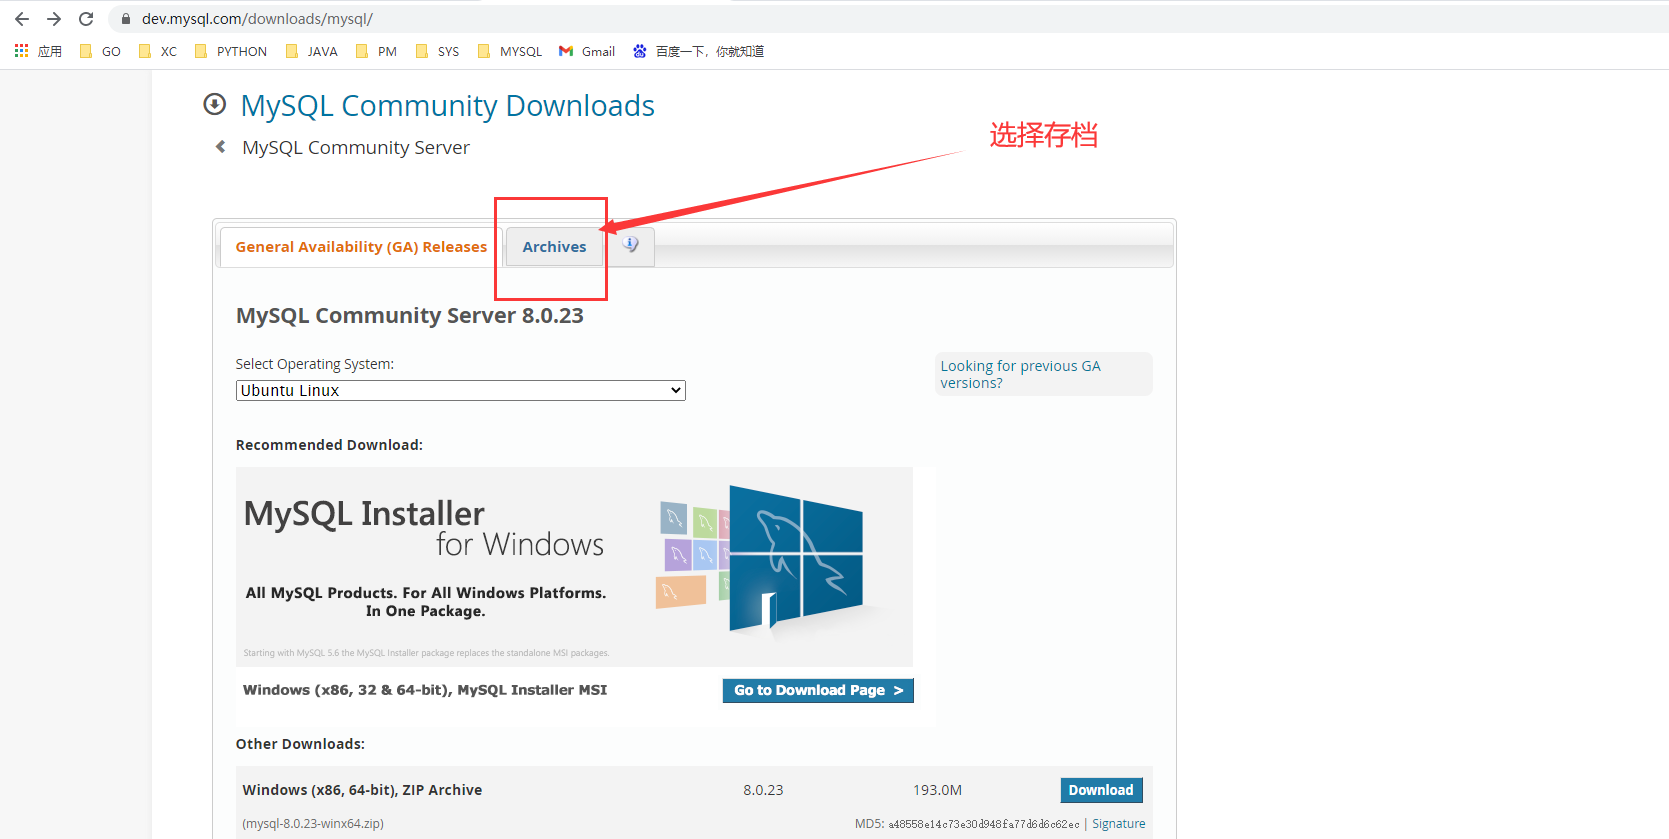Click Go to Download Page button
Screen dimensions: 1669x839
pyautogui.click(x=818, y=690)
